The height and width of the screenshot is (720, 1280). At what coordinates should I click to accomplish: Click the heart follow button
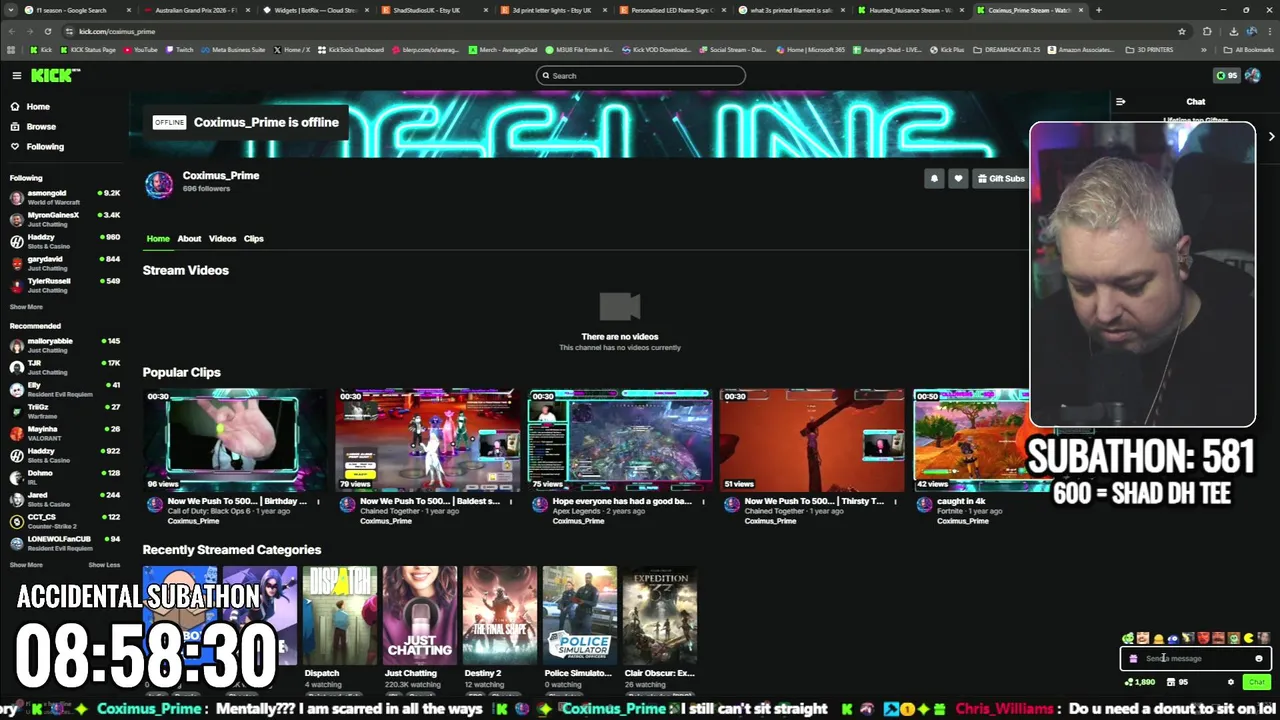[x=958, y=178]
